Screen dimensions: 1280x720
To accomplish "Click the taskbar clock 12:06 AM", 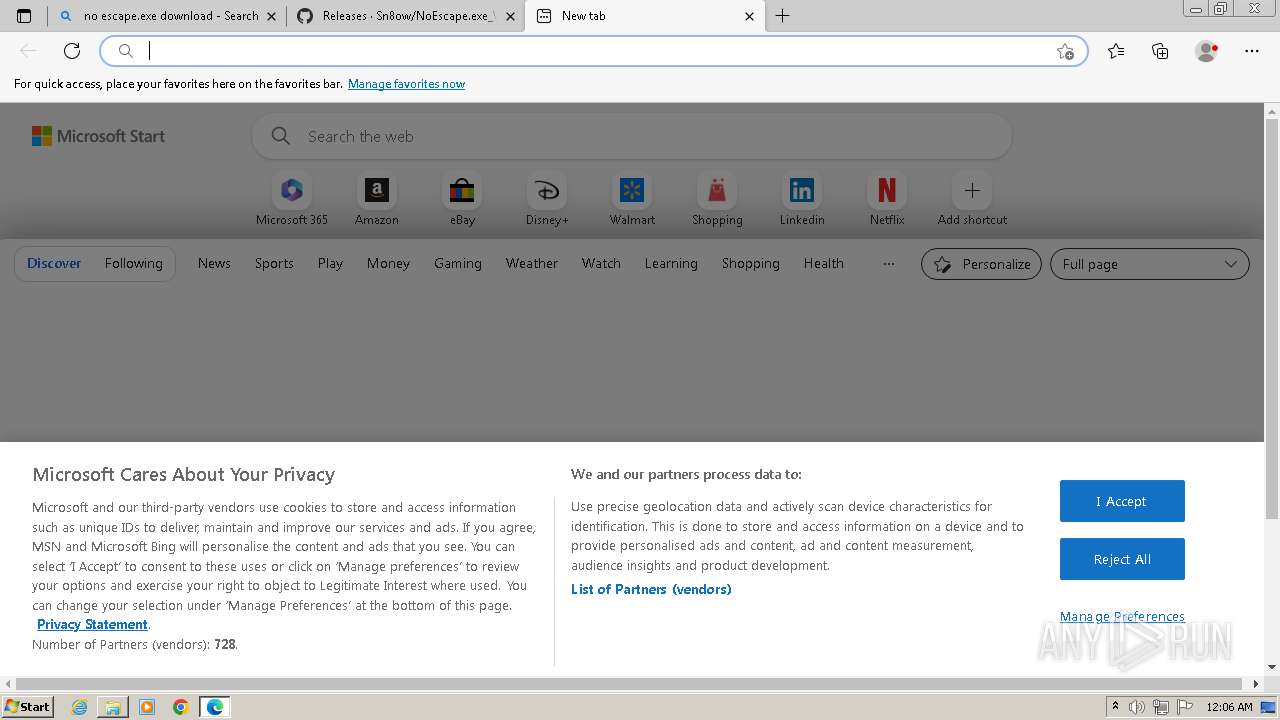I will 1229,707.
